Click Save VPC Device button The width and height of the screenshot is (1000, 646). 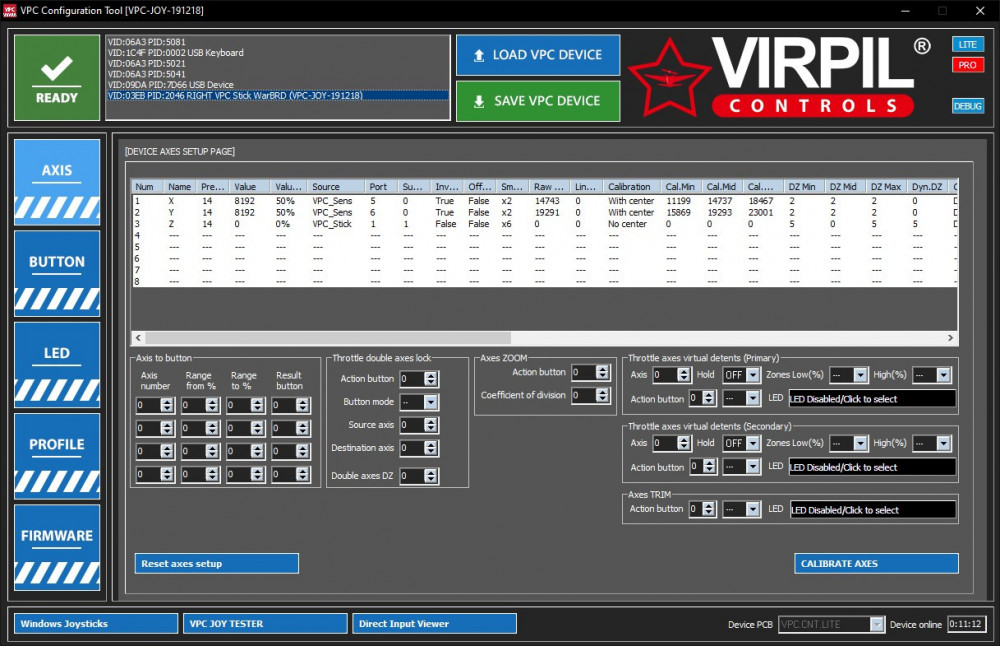(x=537, y=101)
